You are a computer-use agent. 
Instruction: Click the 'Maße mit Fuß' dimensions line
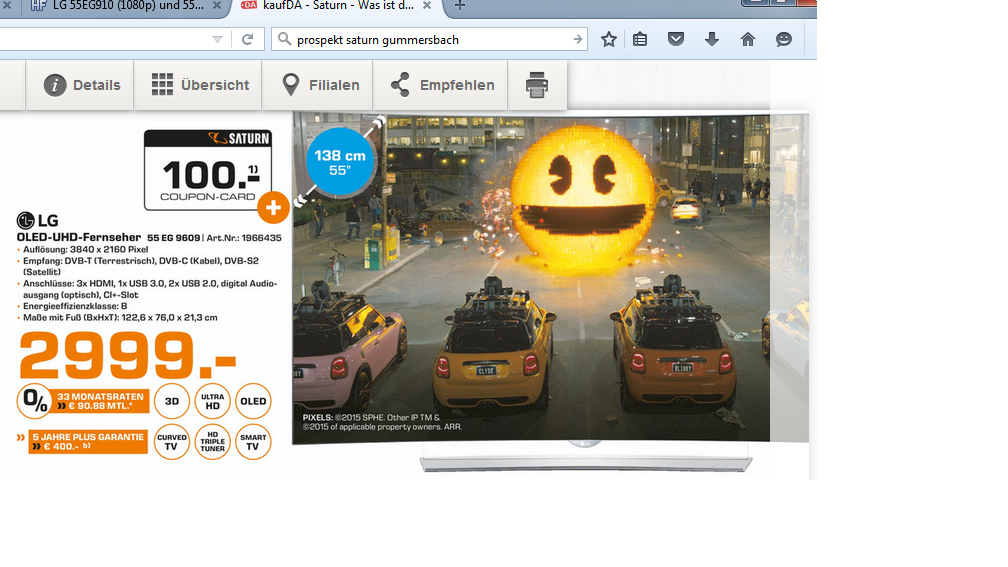(x=120, y=318)
